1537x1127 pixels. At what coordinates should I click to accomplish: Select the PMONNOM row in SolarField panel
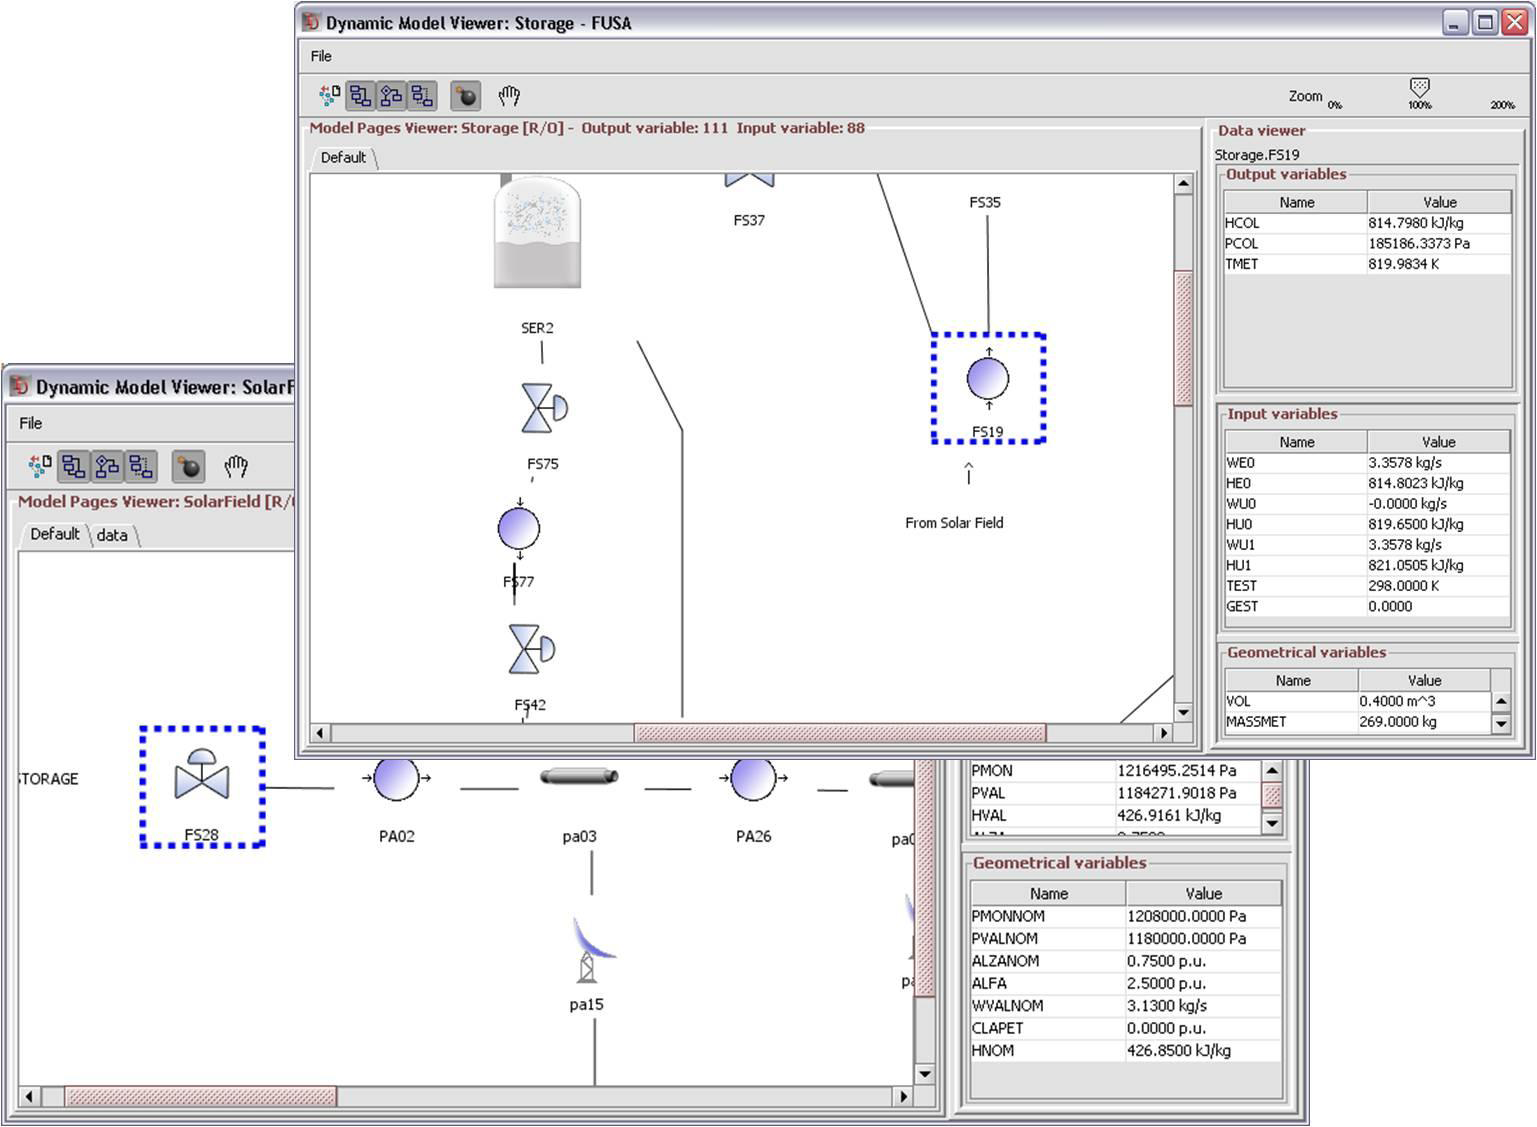pyautogui.click(x=1126, y=916)
